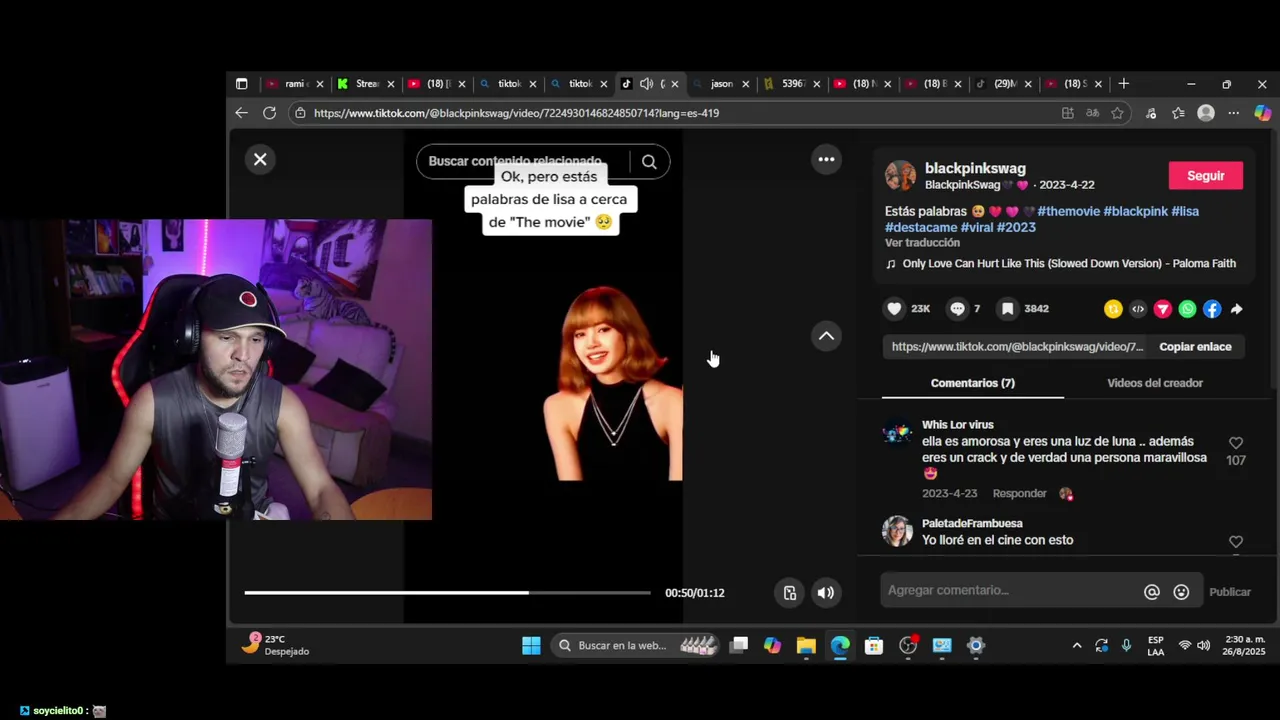Switch to Videos del creador tab
1280x720 pixels.
point(1155,383)
